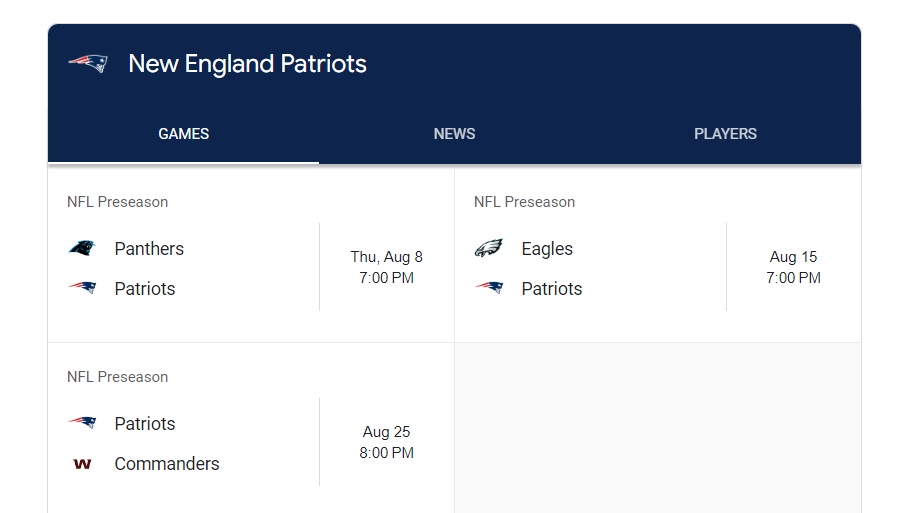Click Patriots logo in Eagles matchup
The height and width of the screenshot is (513, 913).
click(489, 288)
